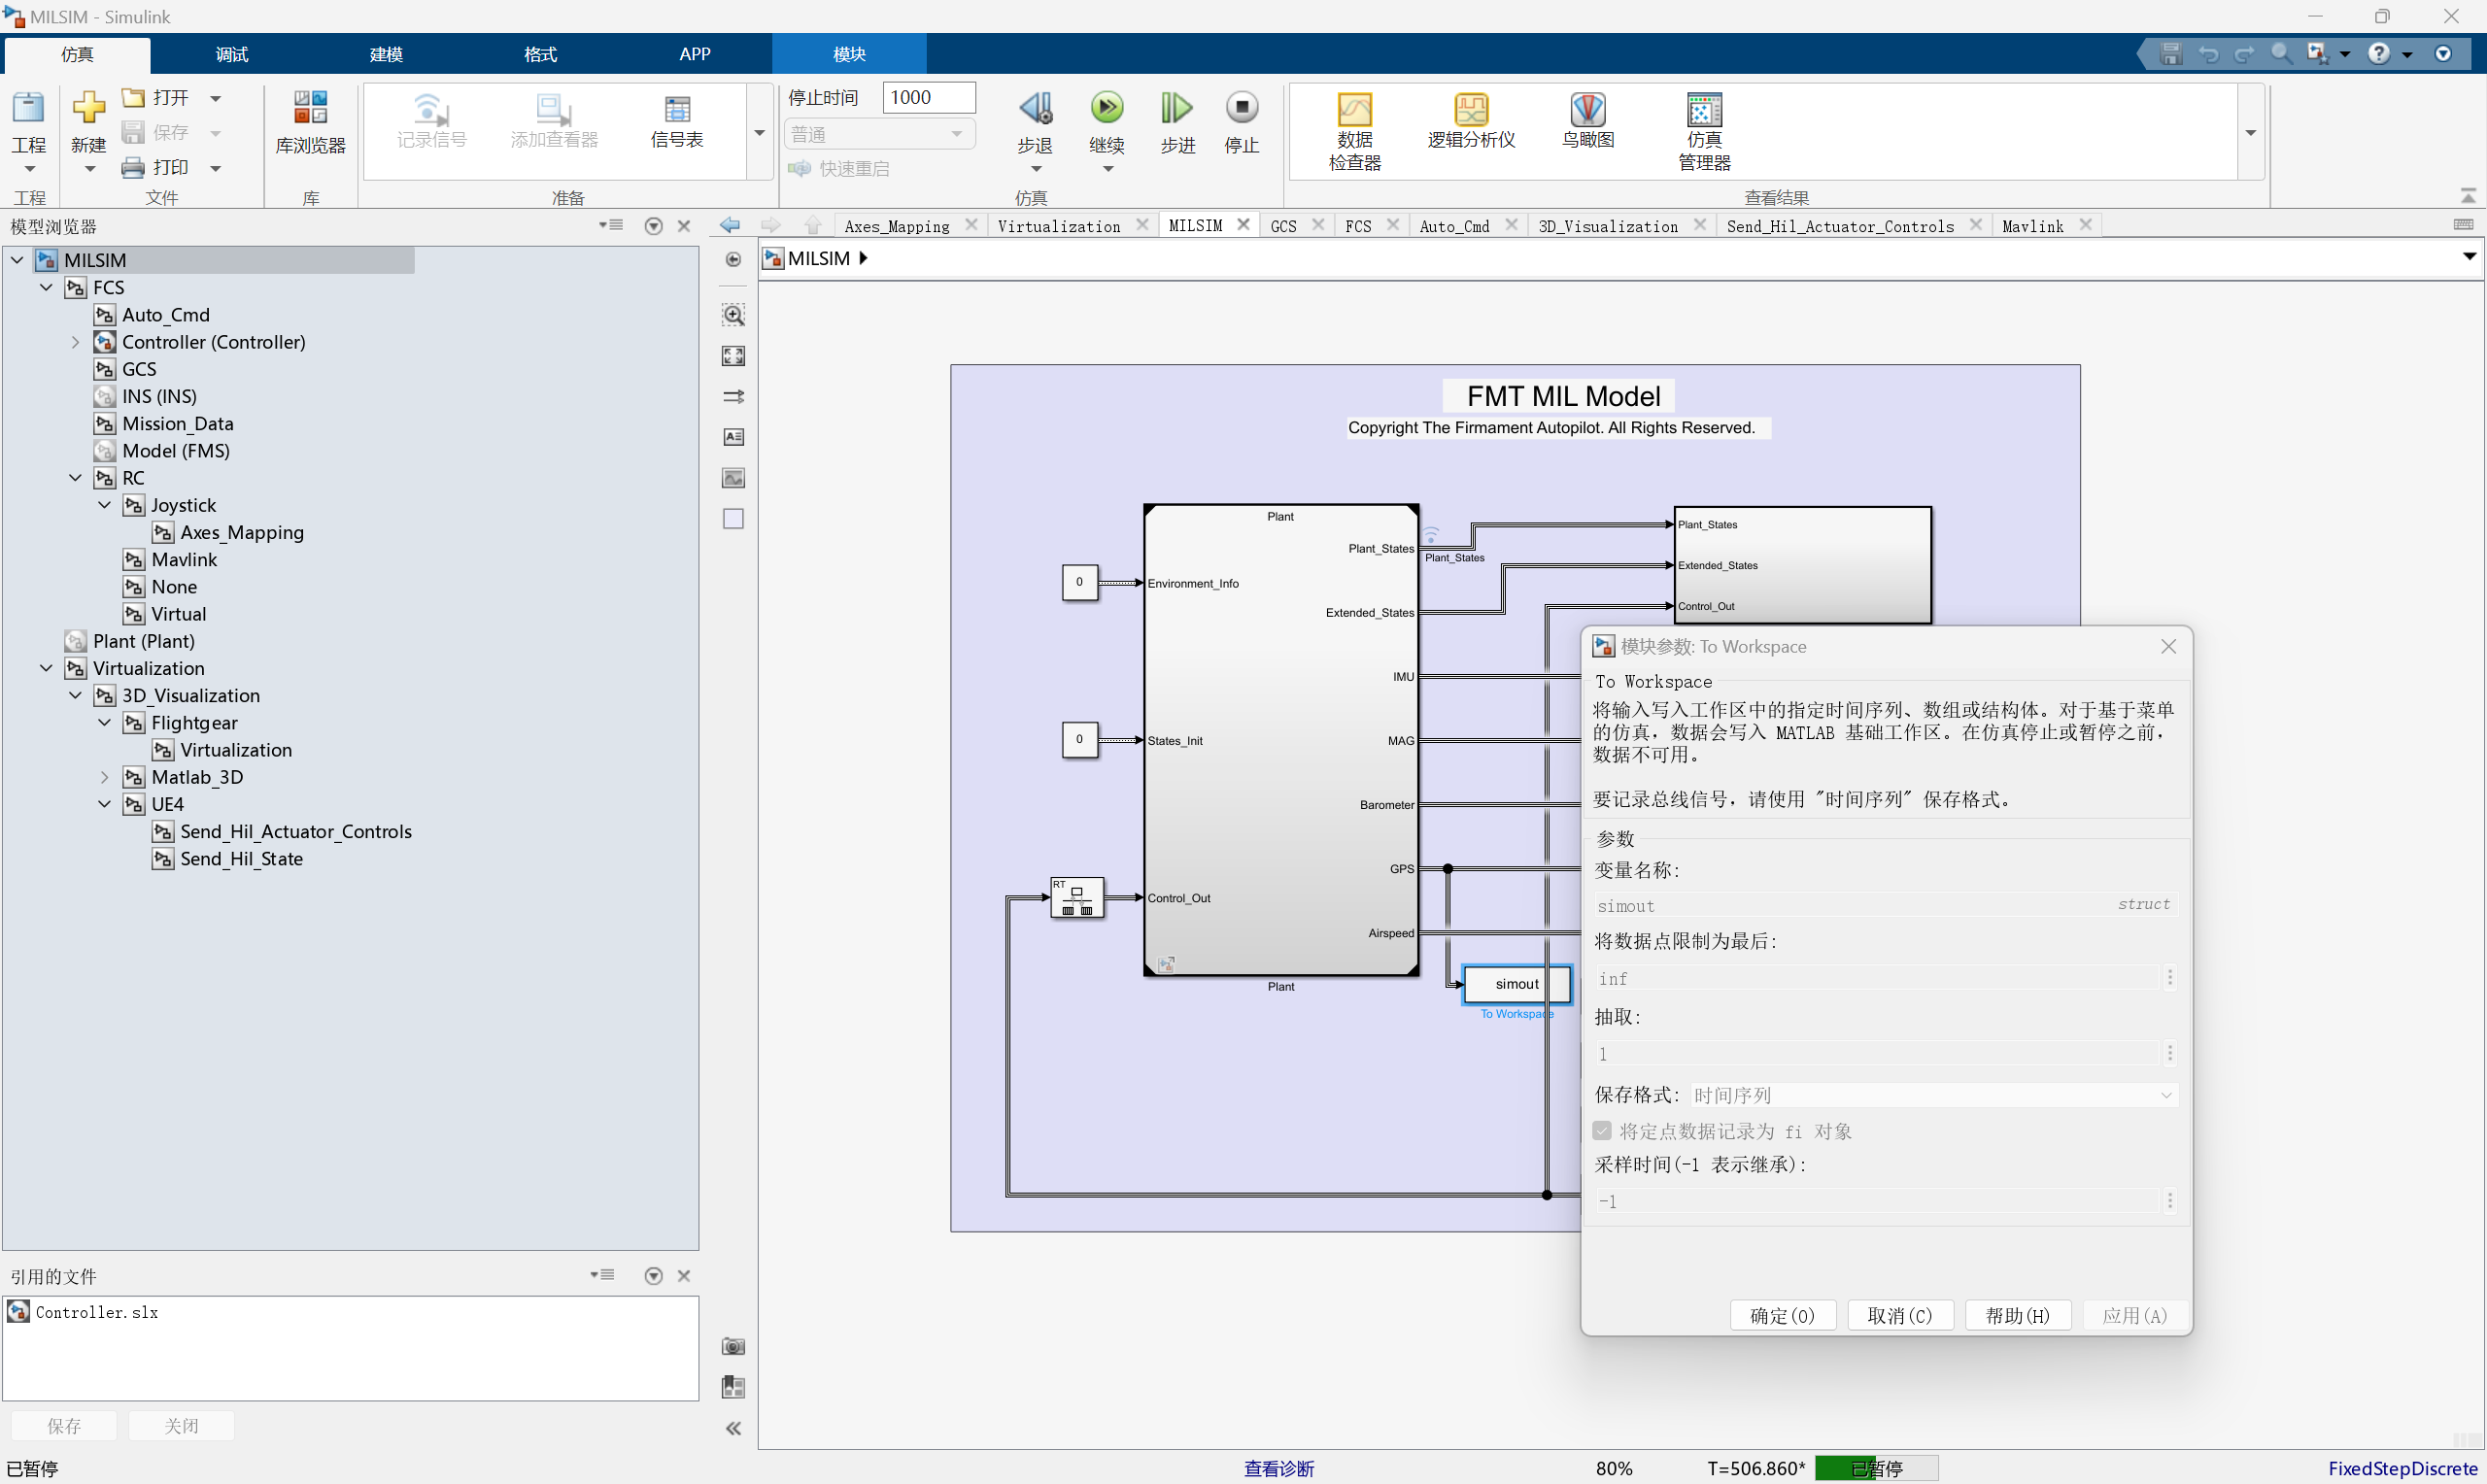Toggle the fi object logging checkbox
The image size is (2487, 1484).
(1602, 1130)
